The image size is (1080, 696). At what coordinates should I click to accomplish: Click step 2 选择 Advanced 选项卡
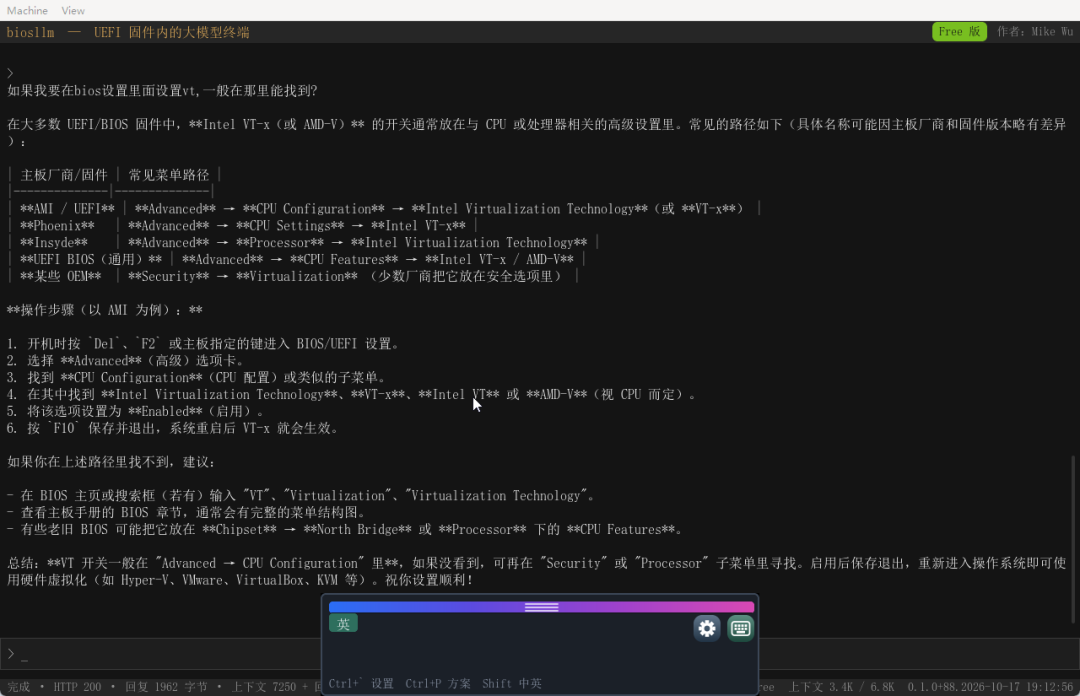125,361
